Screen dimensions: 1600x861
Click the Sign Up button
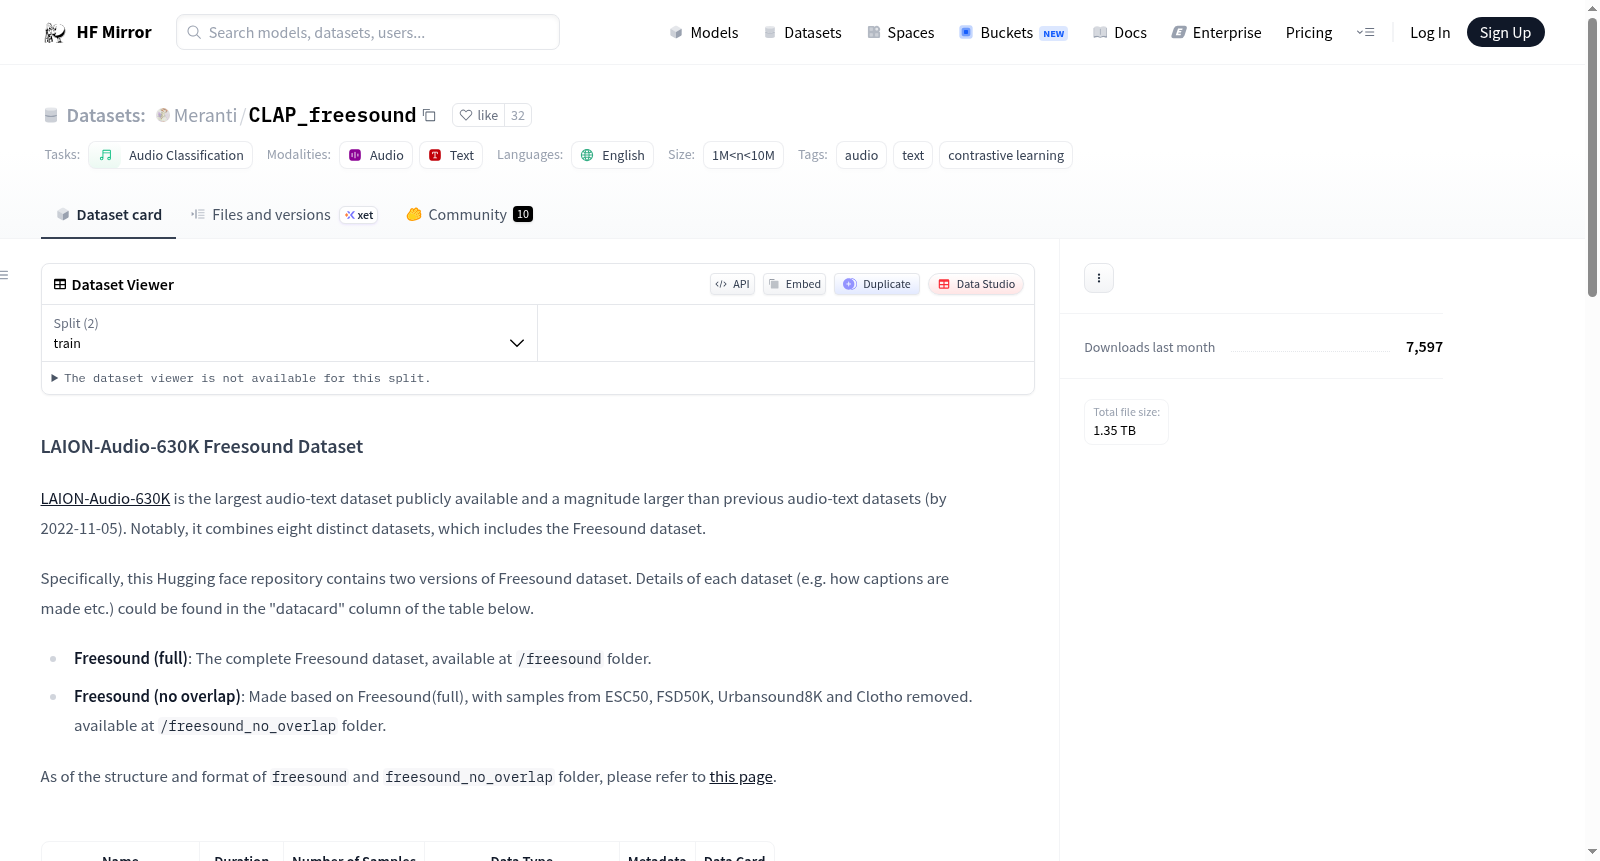click(x=1505, y=33)
